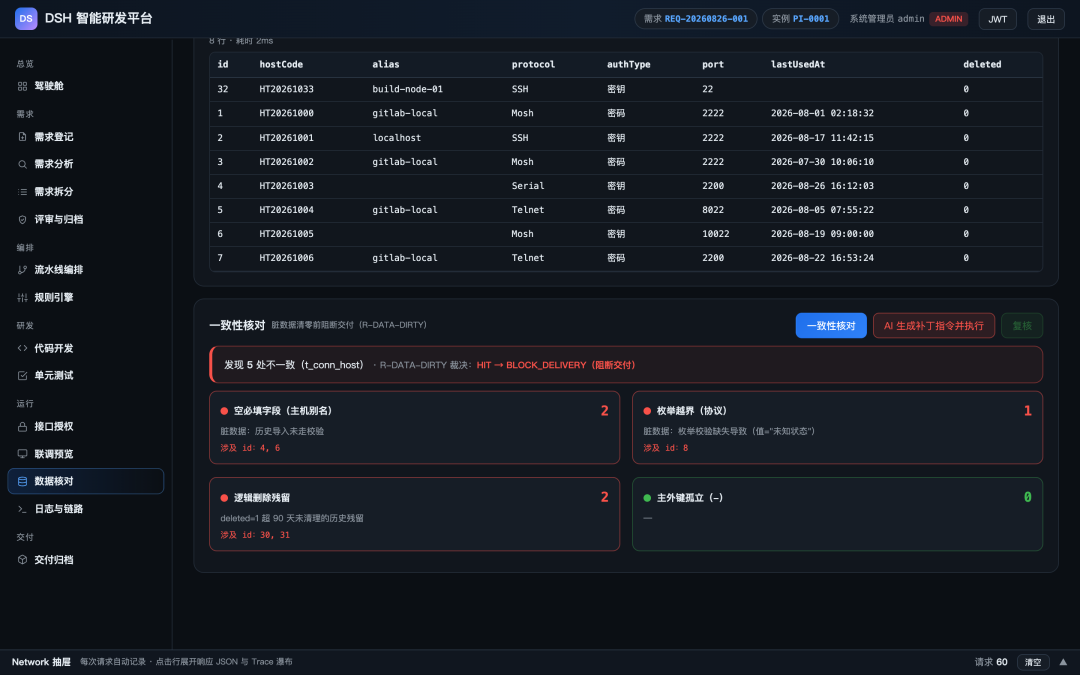1080x675 pixels.
Task: Click timestamp 2026-08-22 16:53:24
Action: tap(822, 258)
